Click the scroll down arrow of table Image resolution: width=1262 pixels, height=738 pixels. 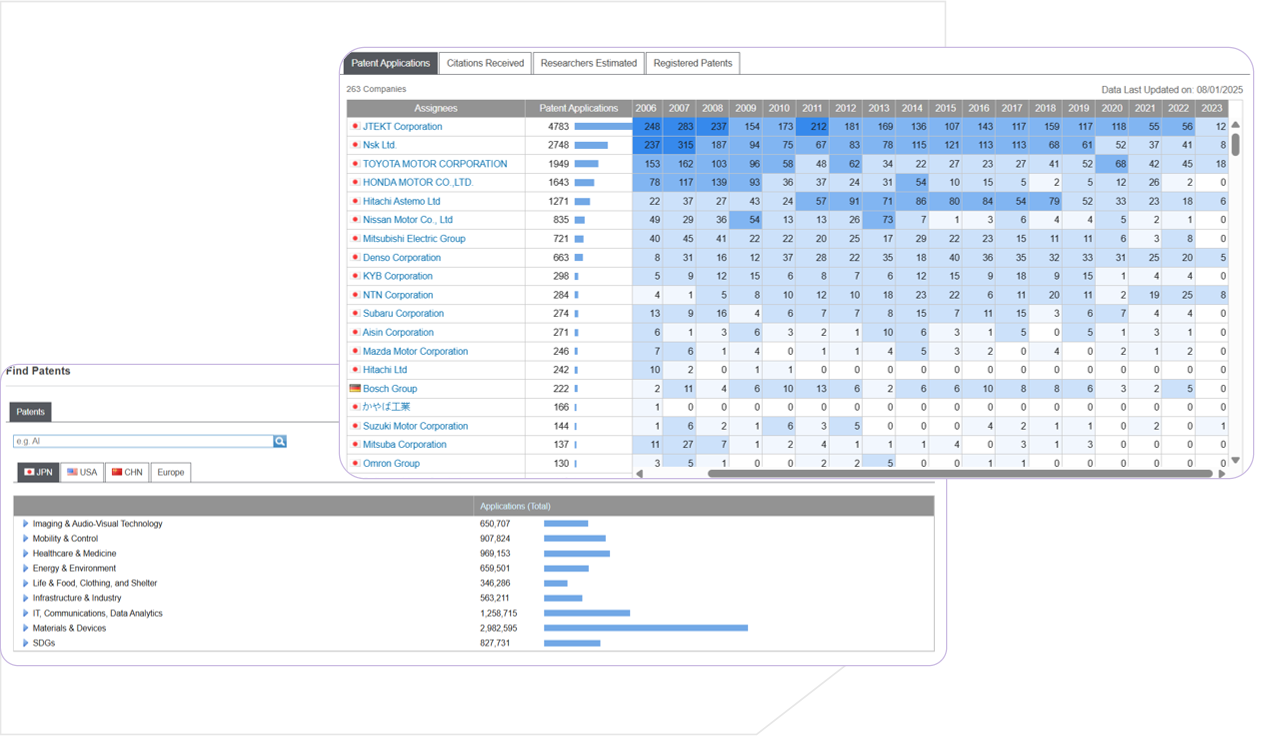tap(1235, 461)
